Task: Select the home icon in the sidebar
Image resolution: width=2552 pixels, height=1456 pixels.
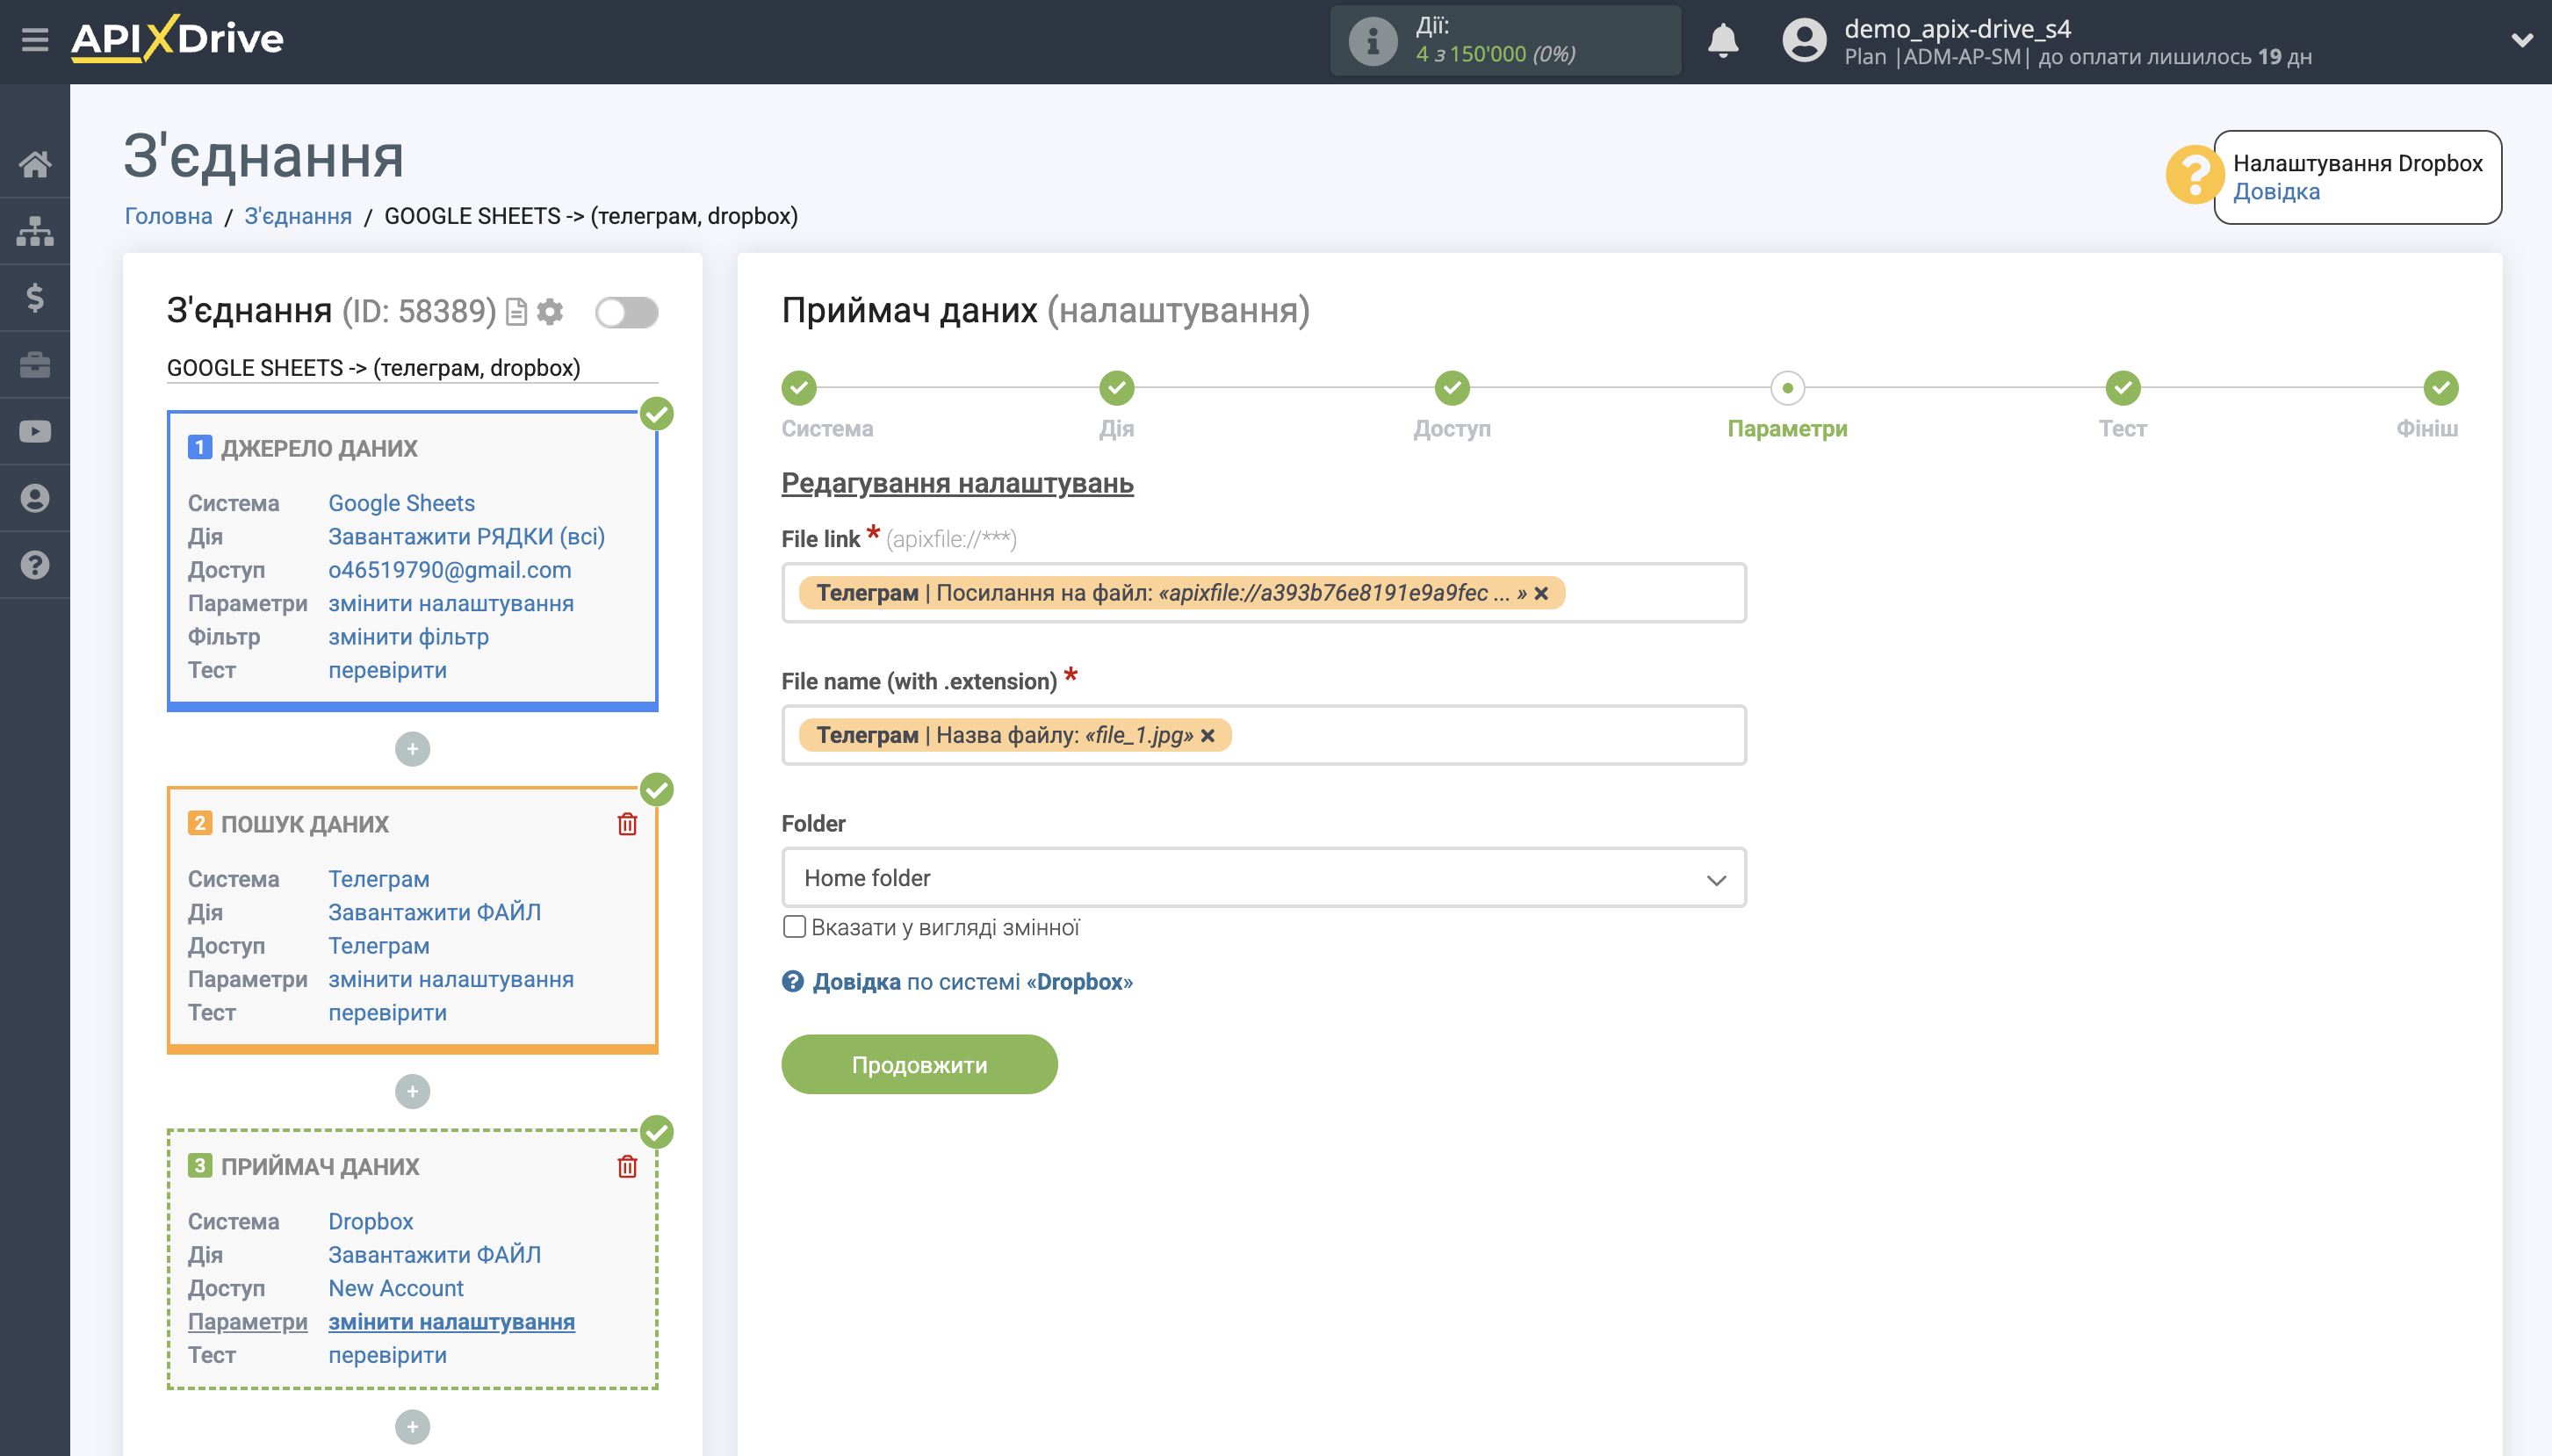Action: [x=36, y=164]
